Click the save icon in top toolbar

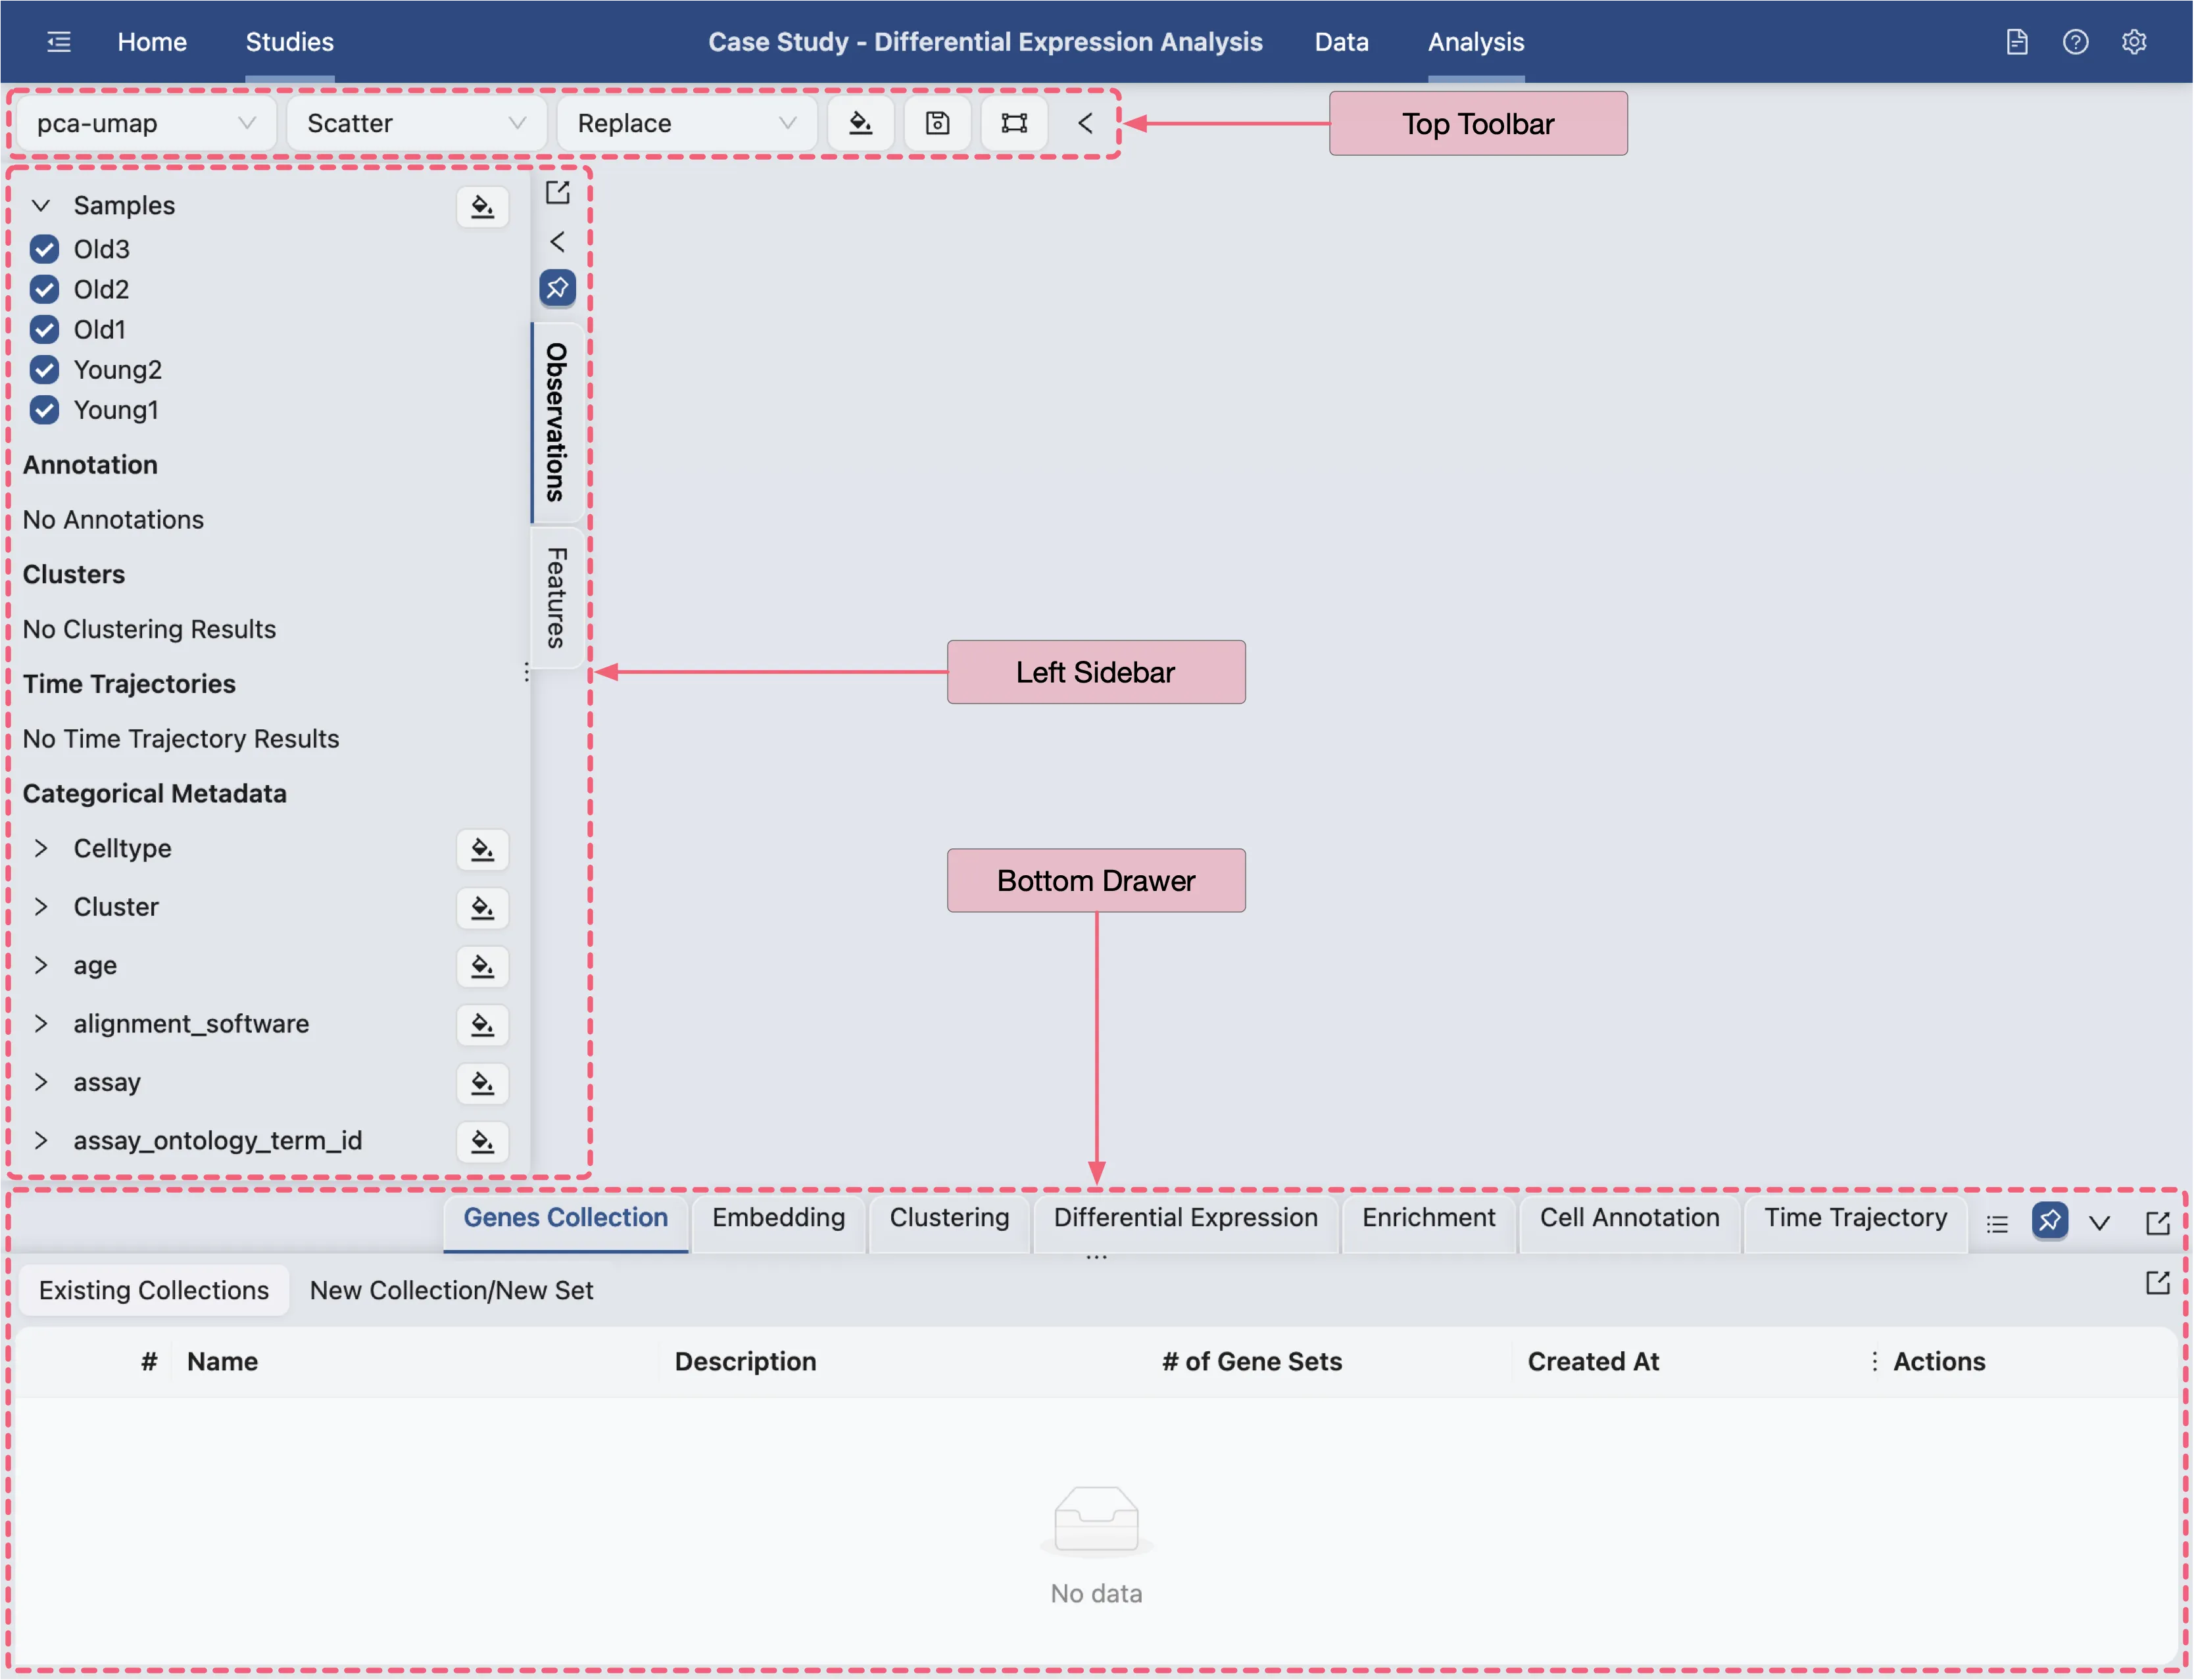pos(937,123)
